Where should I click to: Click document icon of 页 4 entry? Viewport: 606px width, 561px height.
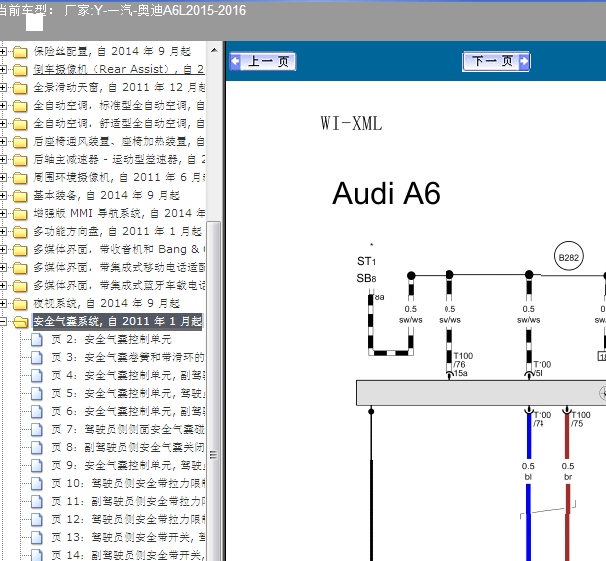coord(37,376)
